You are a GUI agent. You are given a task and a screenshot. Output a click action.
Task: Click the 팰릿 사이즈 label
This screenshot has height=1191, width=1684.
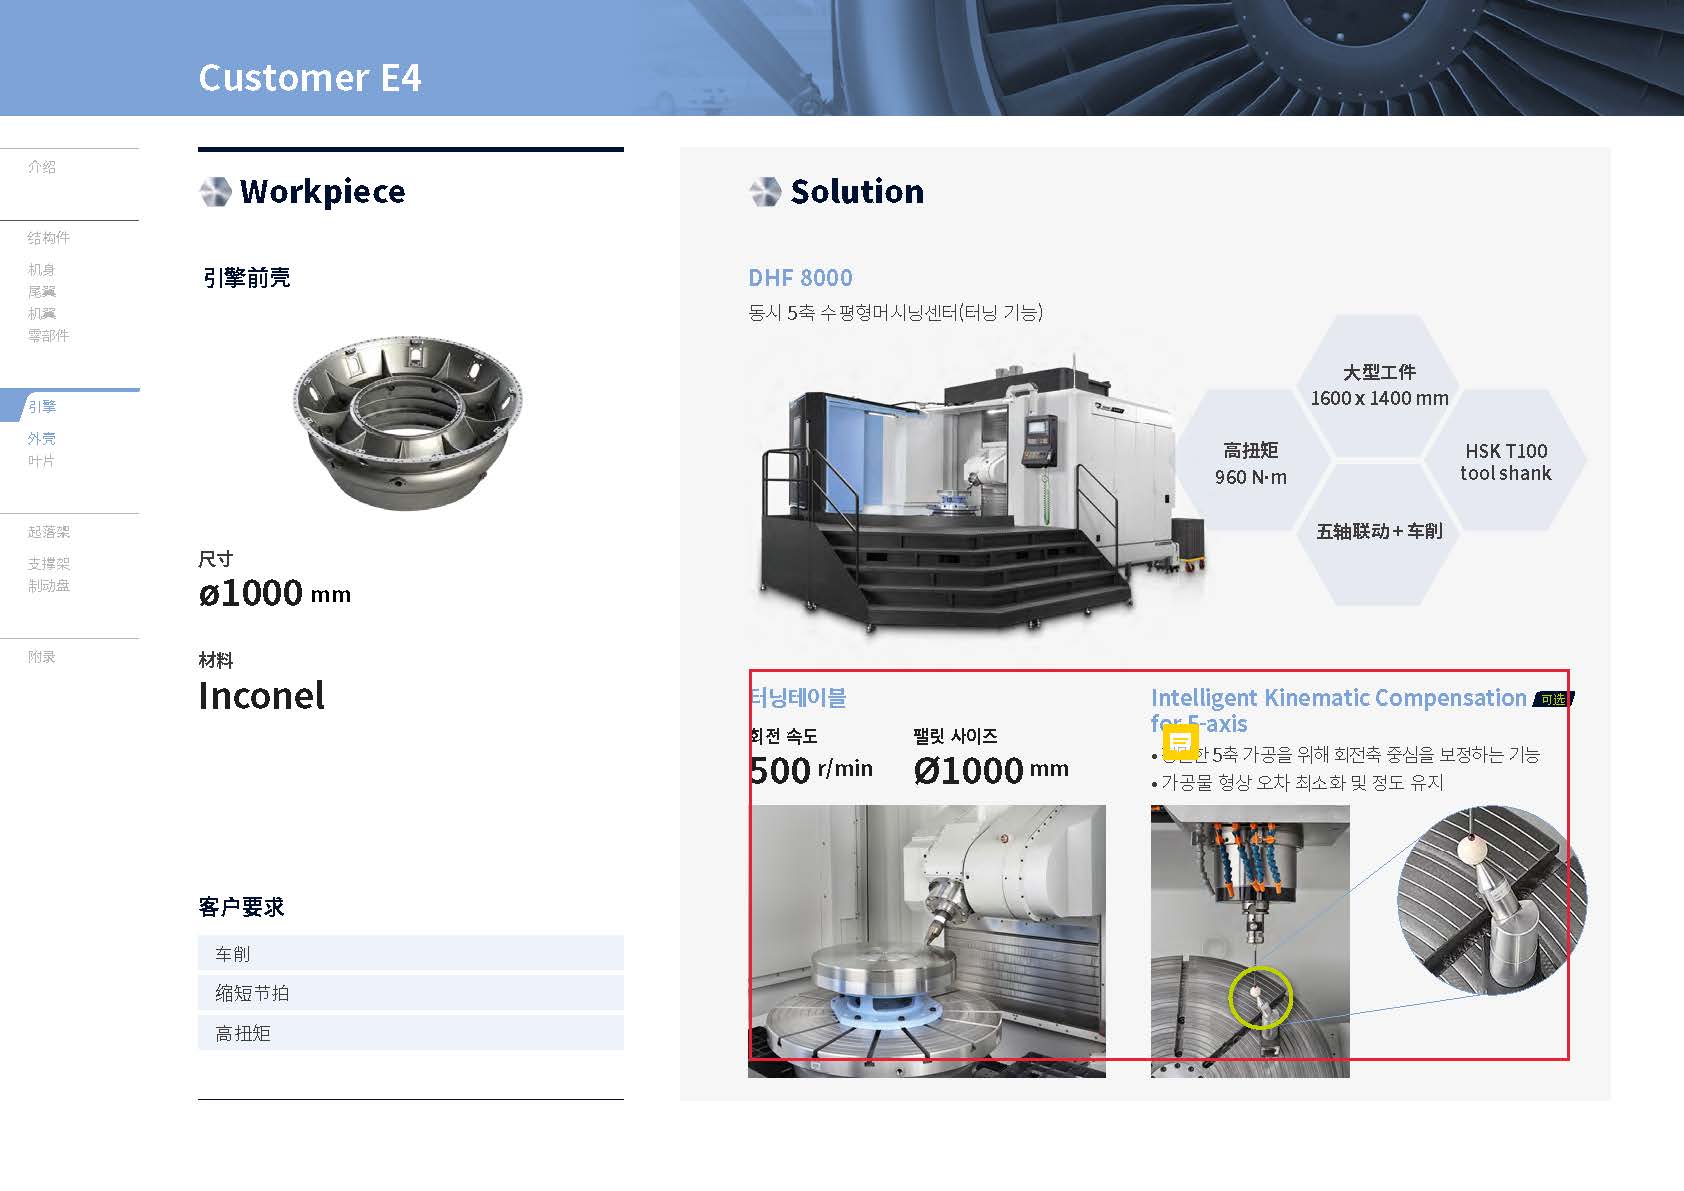[x=955, y=736]
